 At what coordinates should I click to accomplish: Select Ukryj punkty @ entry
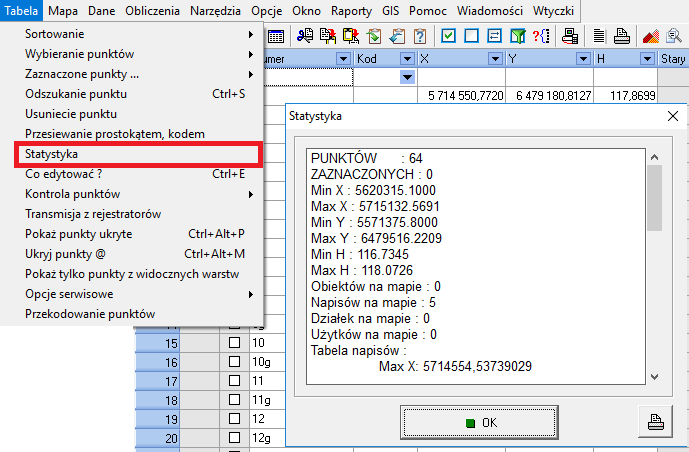pyautogui.click(x=132, y=254)
